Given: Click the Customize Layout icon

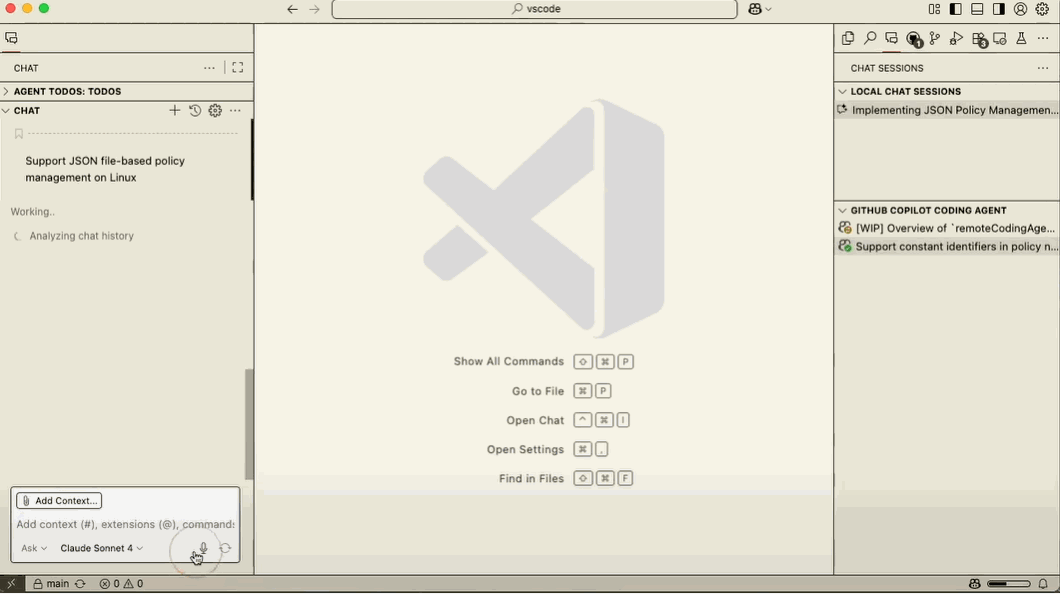Looking at the screenshot, I should (934, 9).
